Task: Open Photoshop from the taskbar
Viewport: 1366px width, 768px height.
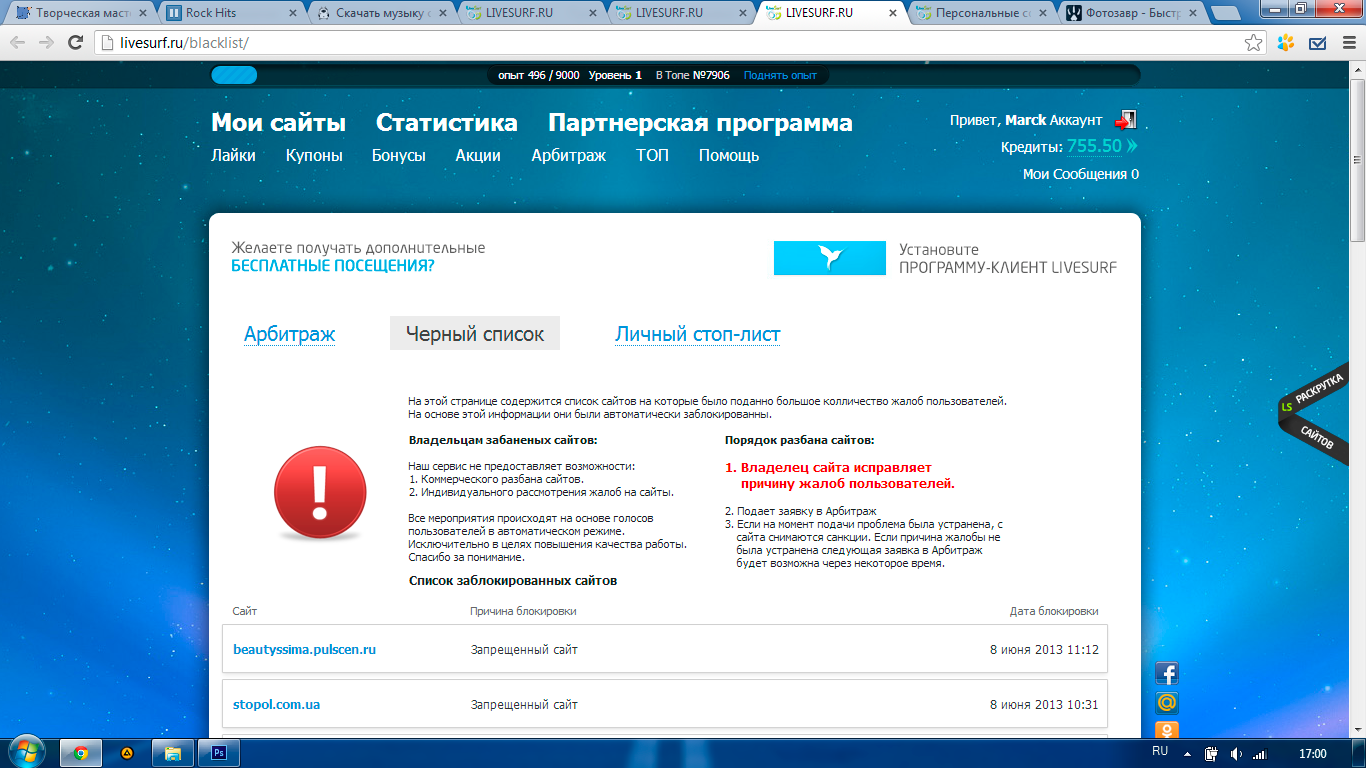Action: click(218, 753)
